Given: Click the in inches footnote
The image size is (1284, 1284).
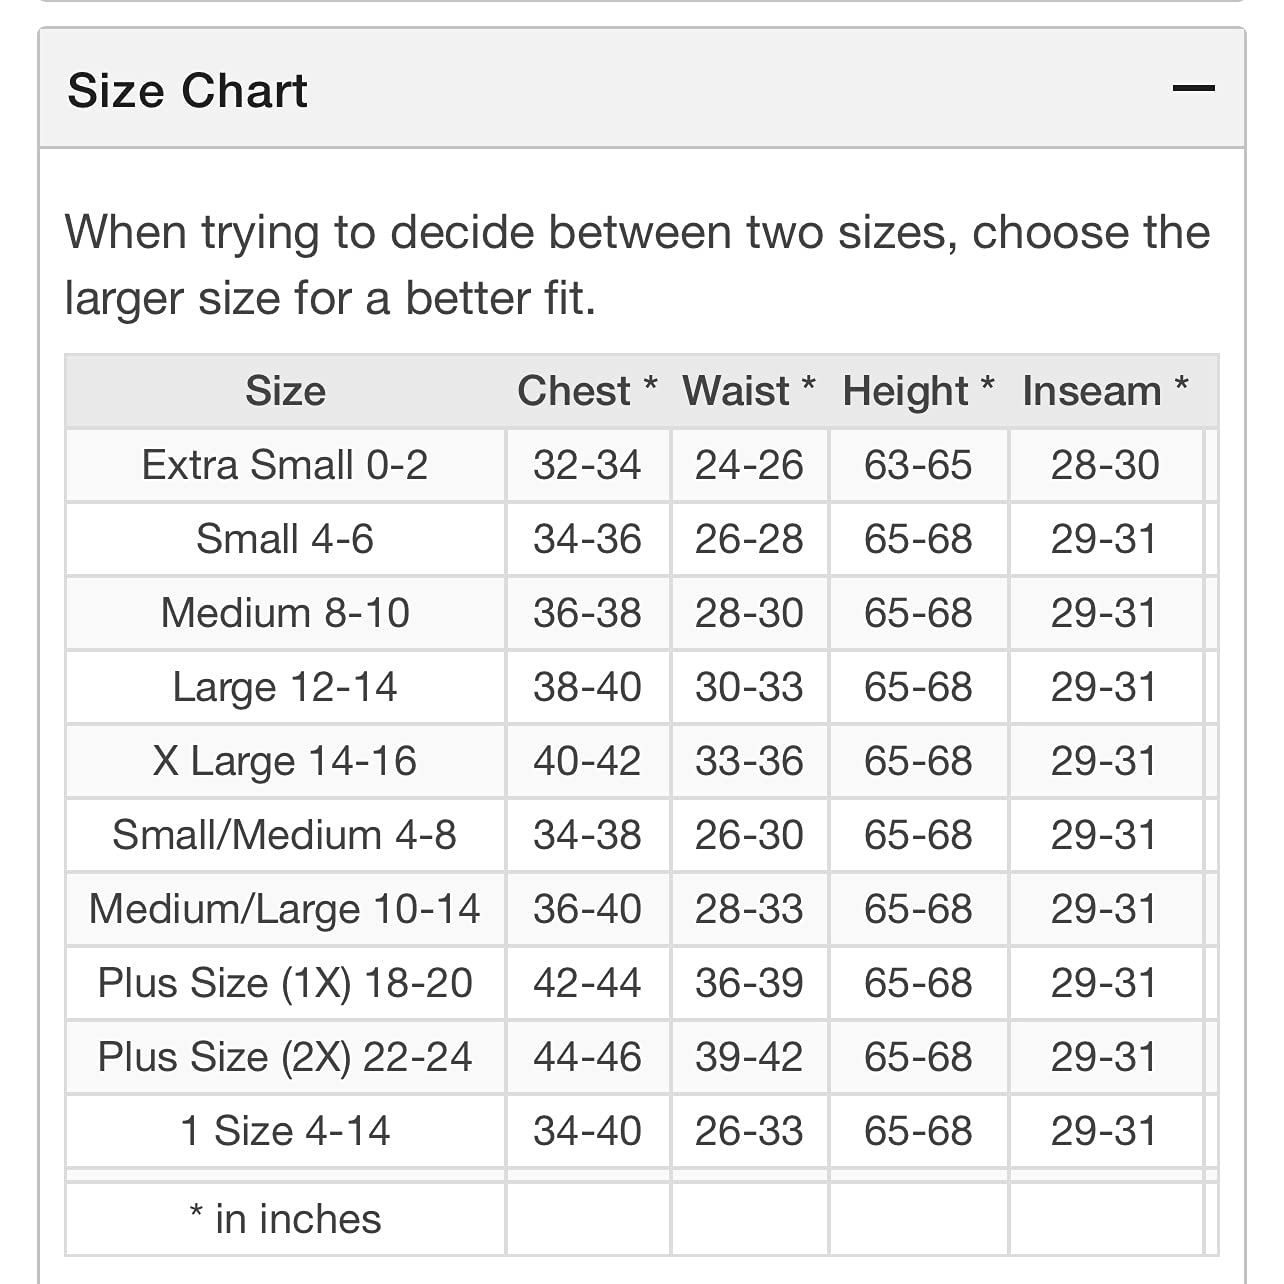Looking at the screenshot, I should pyautogui.click(x=285, y=1219).
